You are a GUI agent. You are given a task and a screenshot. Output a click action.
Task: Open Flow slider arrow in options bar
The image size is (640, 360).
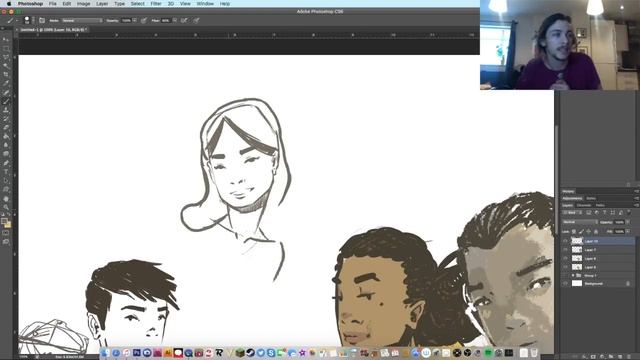[x=175, y=20]
